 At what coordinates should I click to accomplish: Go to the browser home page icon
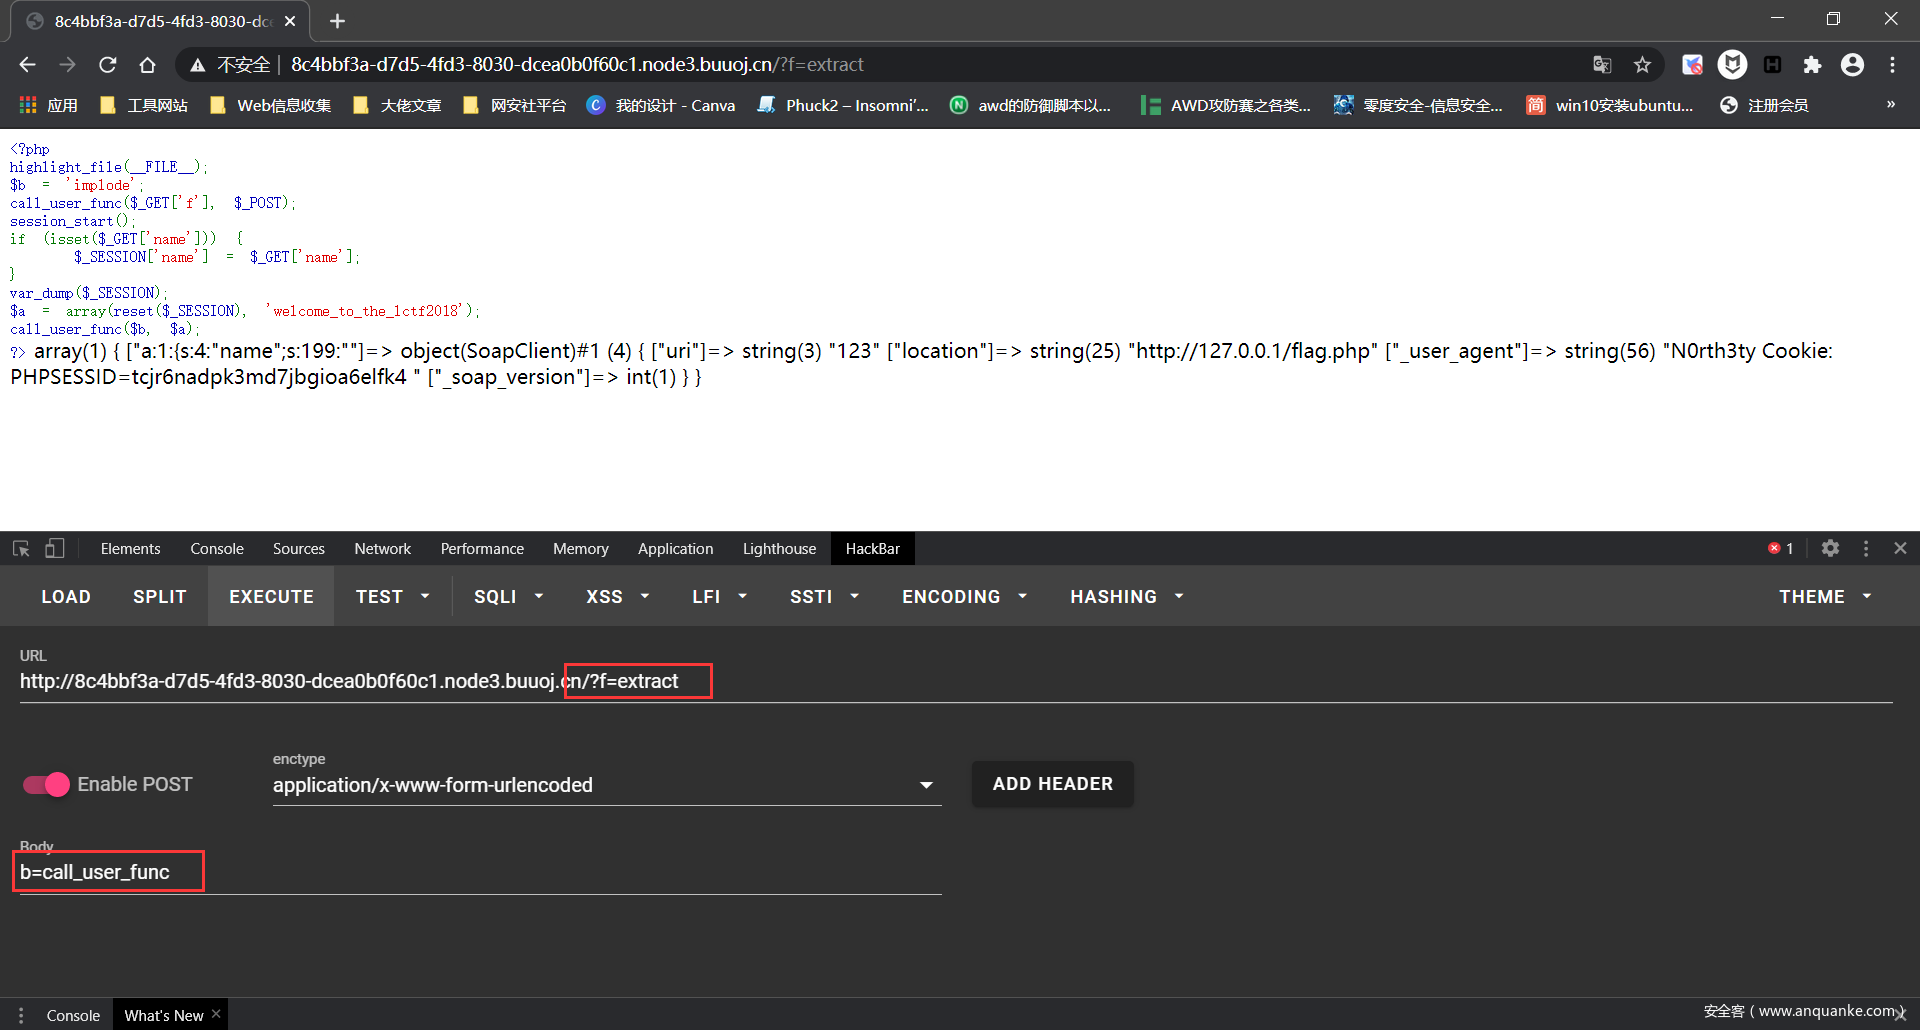(x=147, y=65)
